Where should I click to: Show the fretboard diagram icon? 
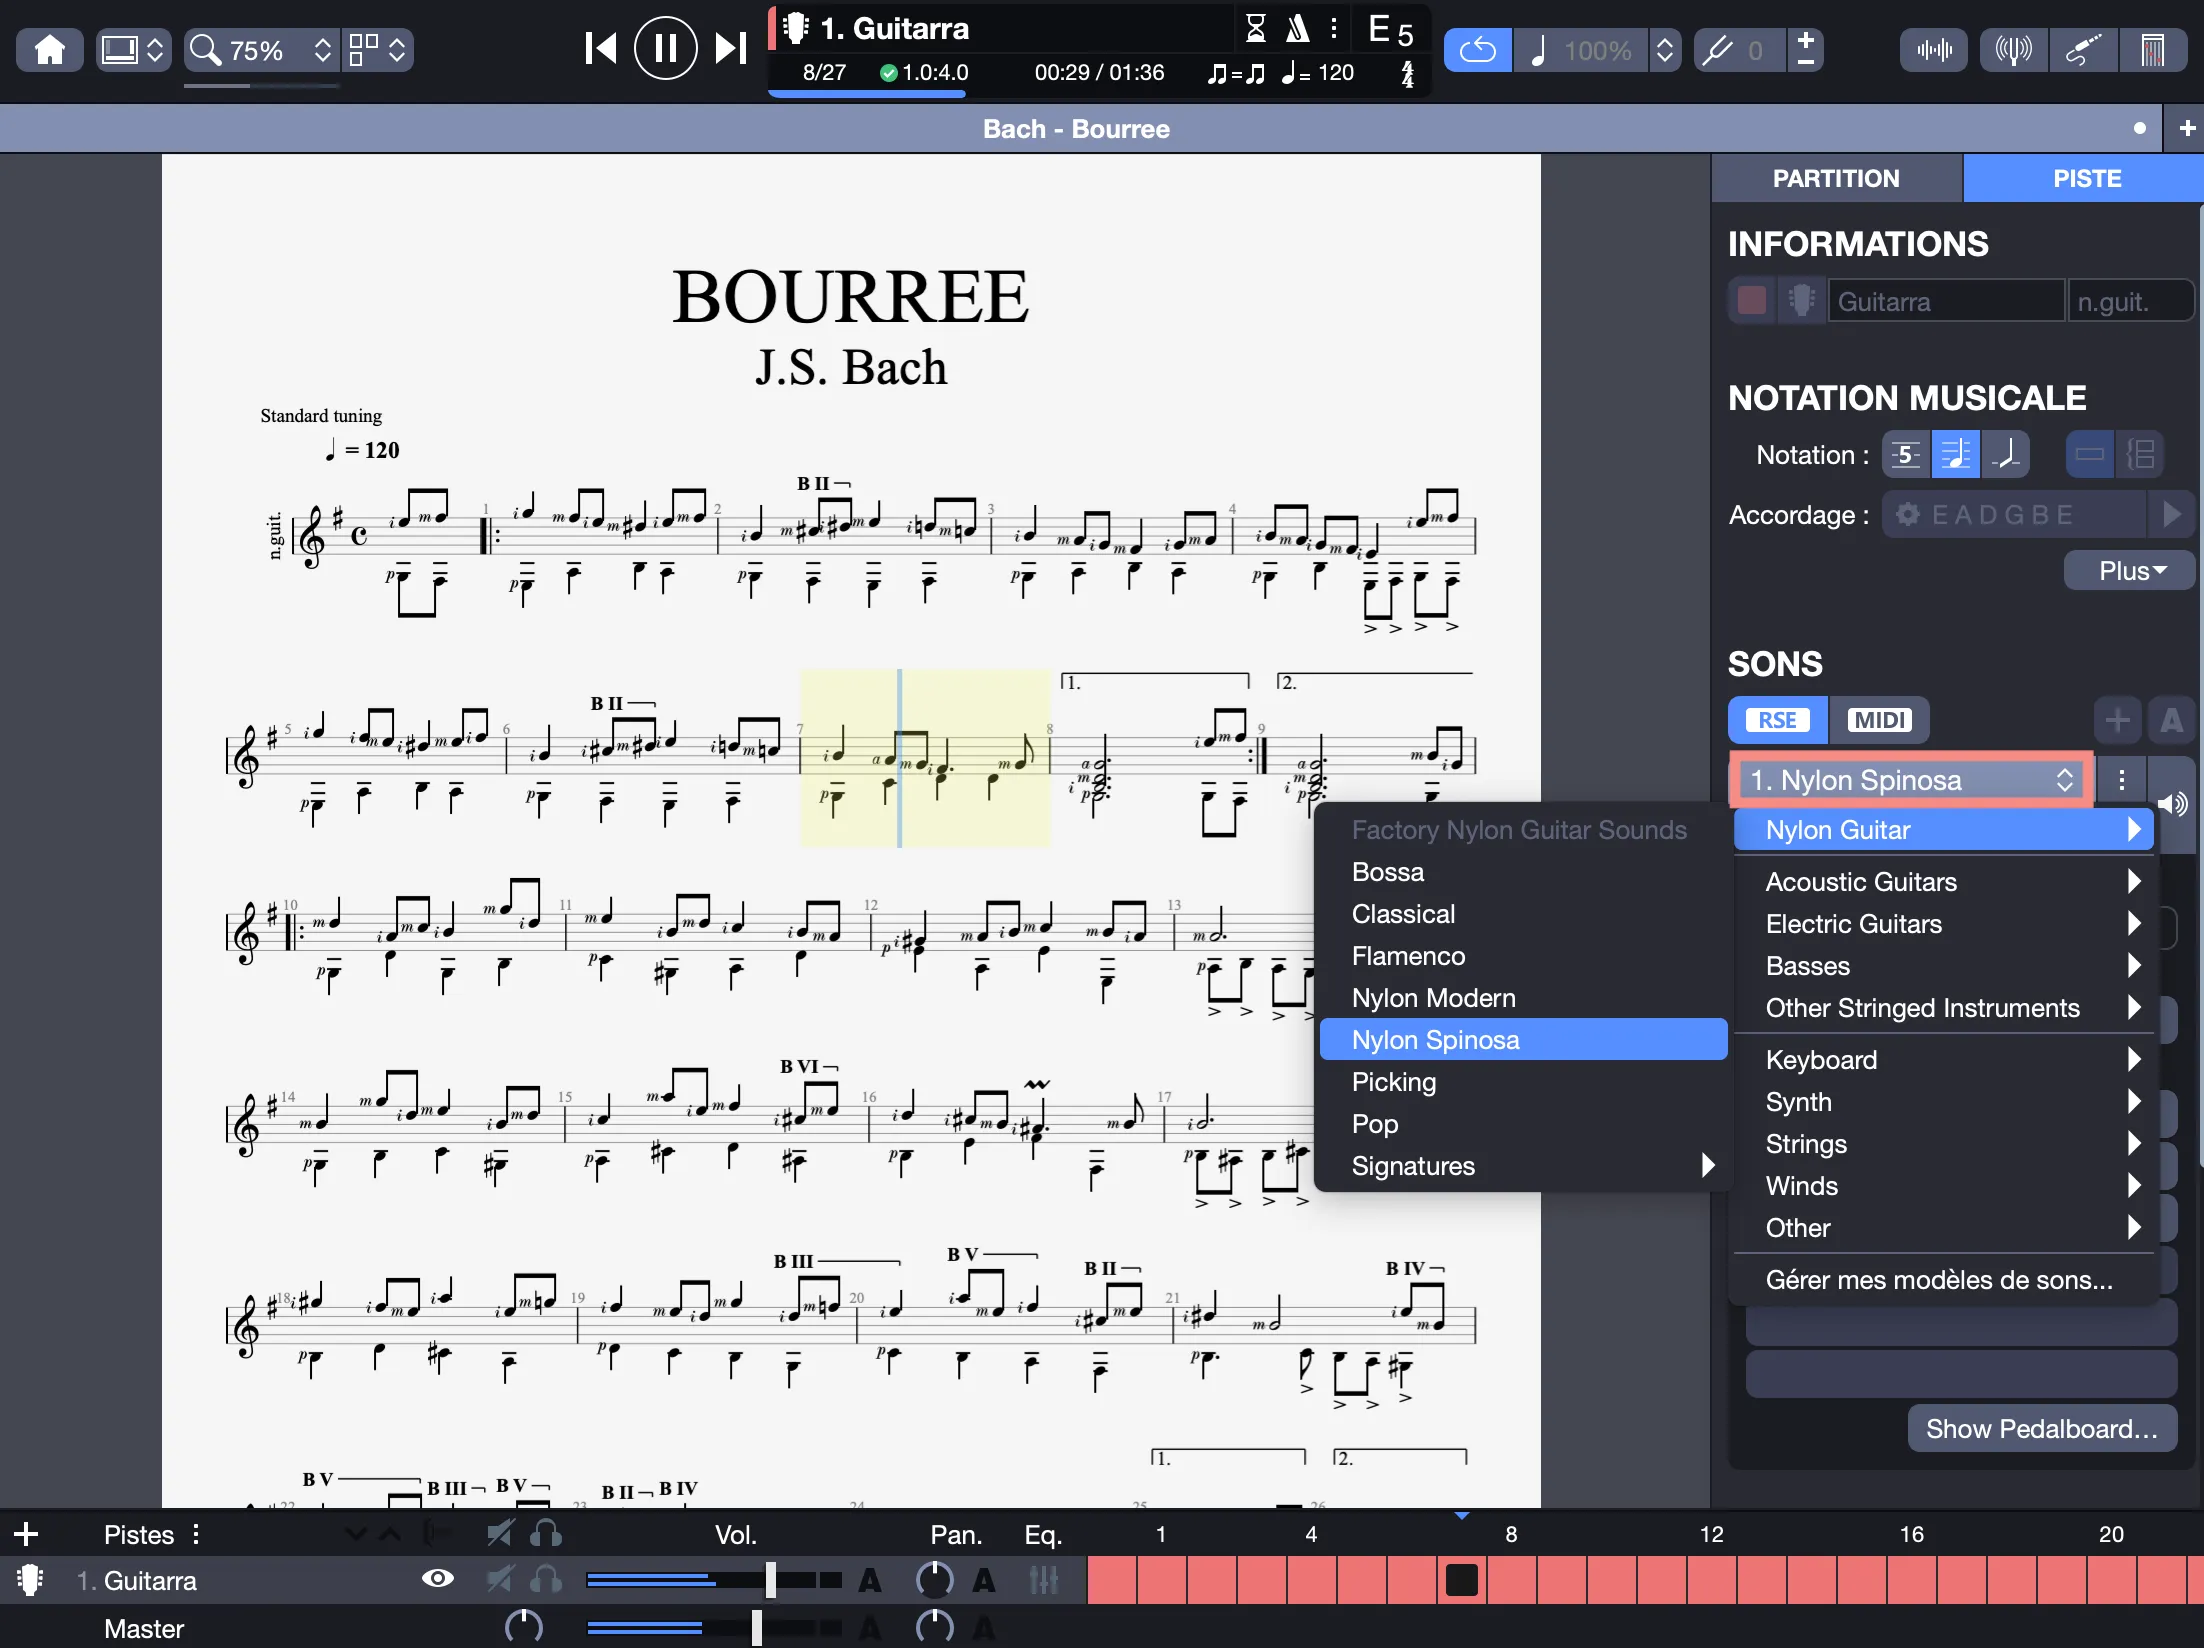pos(2153,50)
